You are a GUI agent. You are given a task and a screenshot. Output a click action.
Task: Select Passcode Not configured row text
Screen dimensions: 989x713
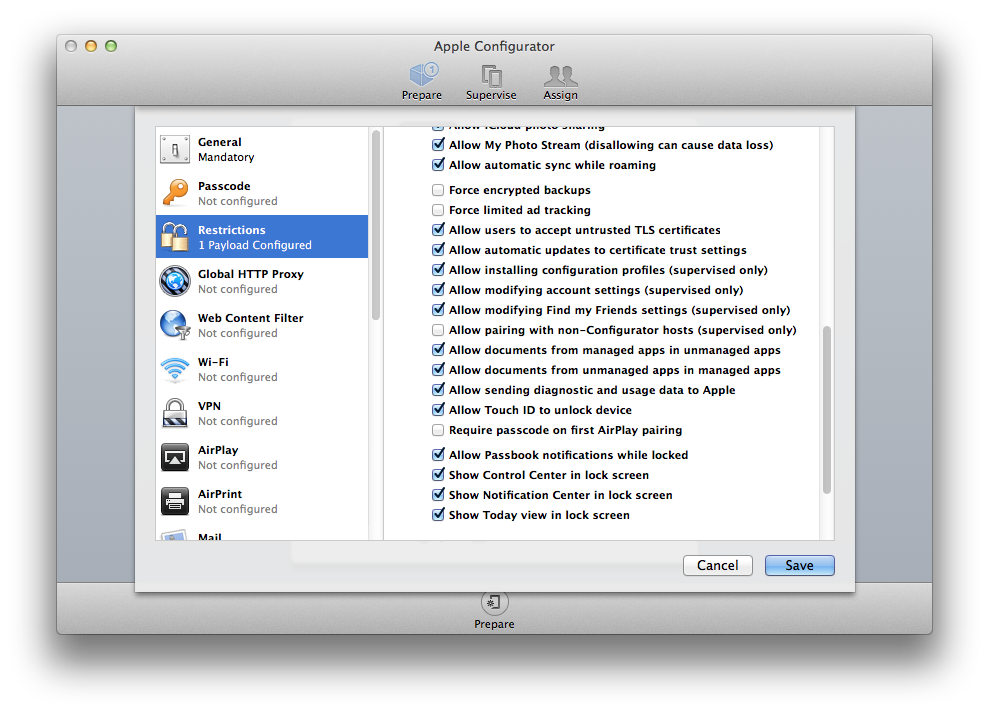pyautogui.click(x=237, y=201)
